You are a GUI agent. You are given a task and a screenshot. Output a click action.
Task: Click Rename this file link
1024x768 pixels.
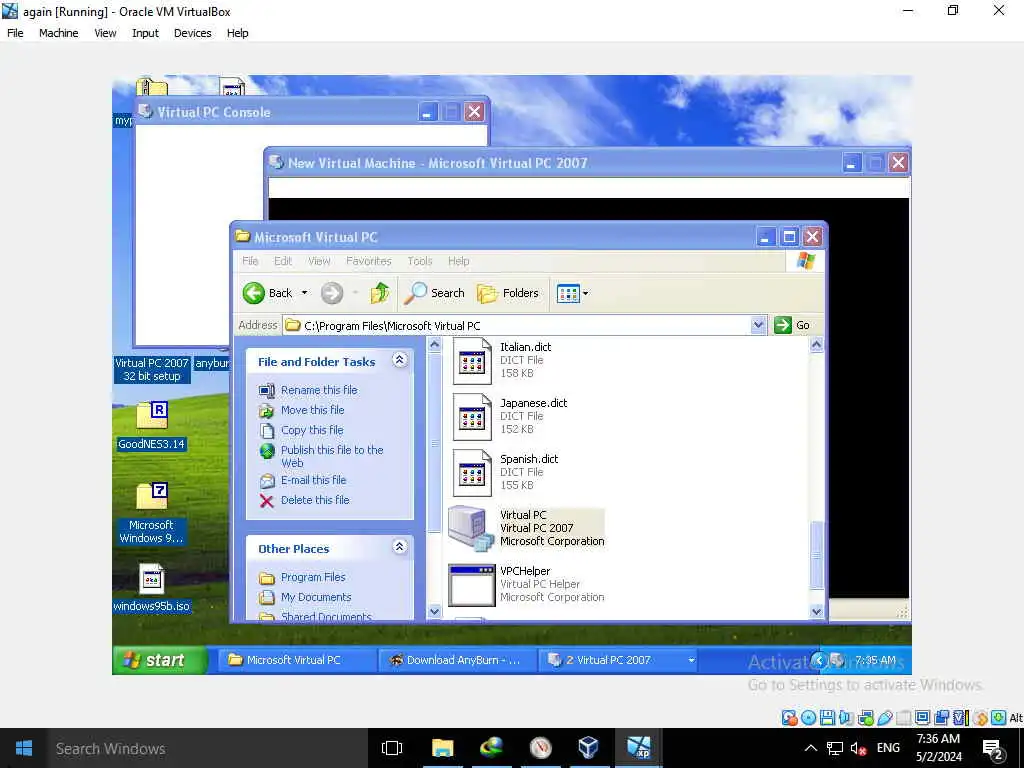tap(319, 390)
